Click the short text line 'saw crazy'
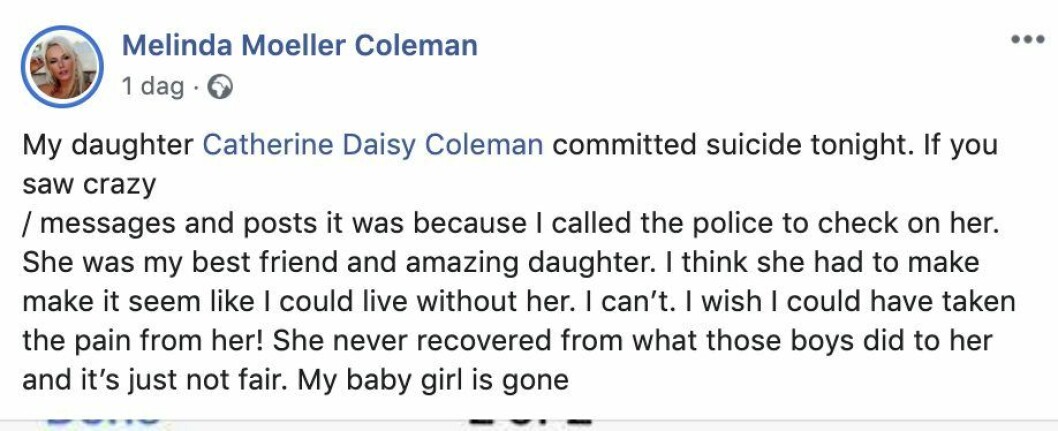This screenshot has height=431, width=1058. [89, 185]
